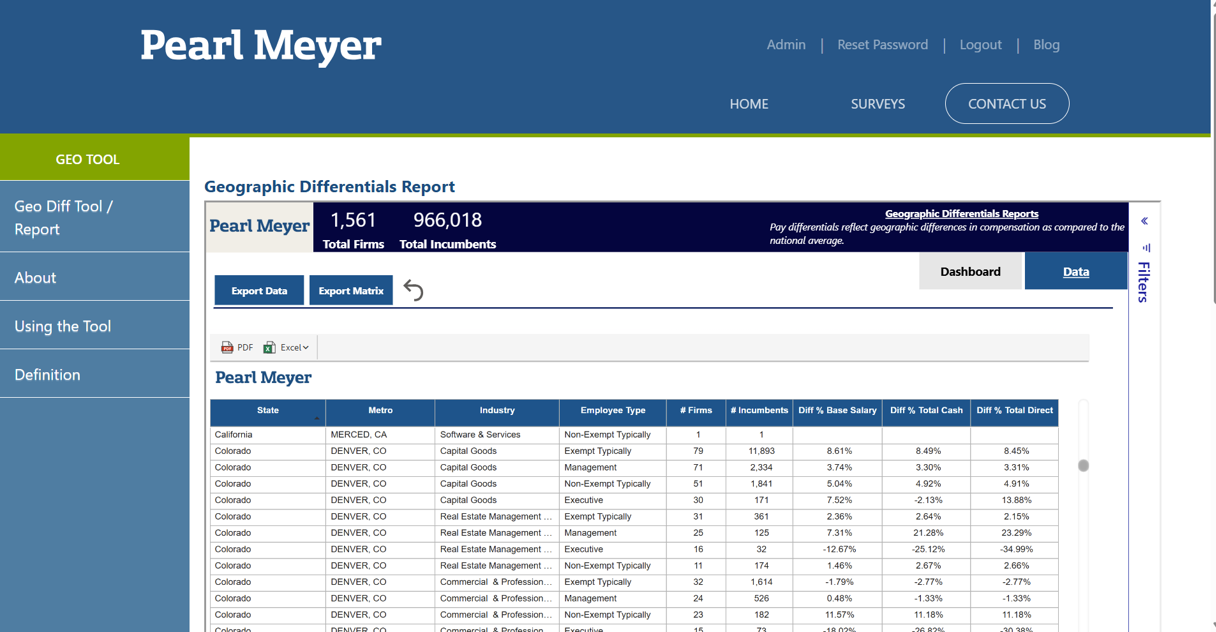
Task: Click the undo/reset arrow icon
Action: (413, 290)
